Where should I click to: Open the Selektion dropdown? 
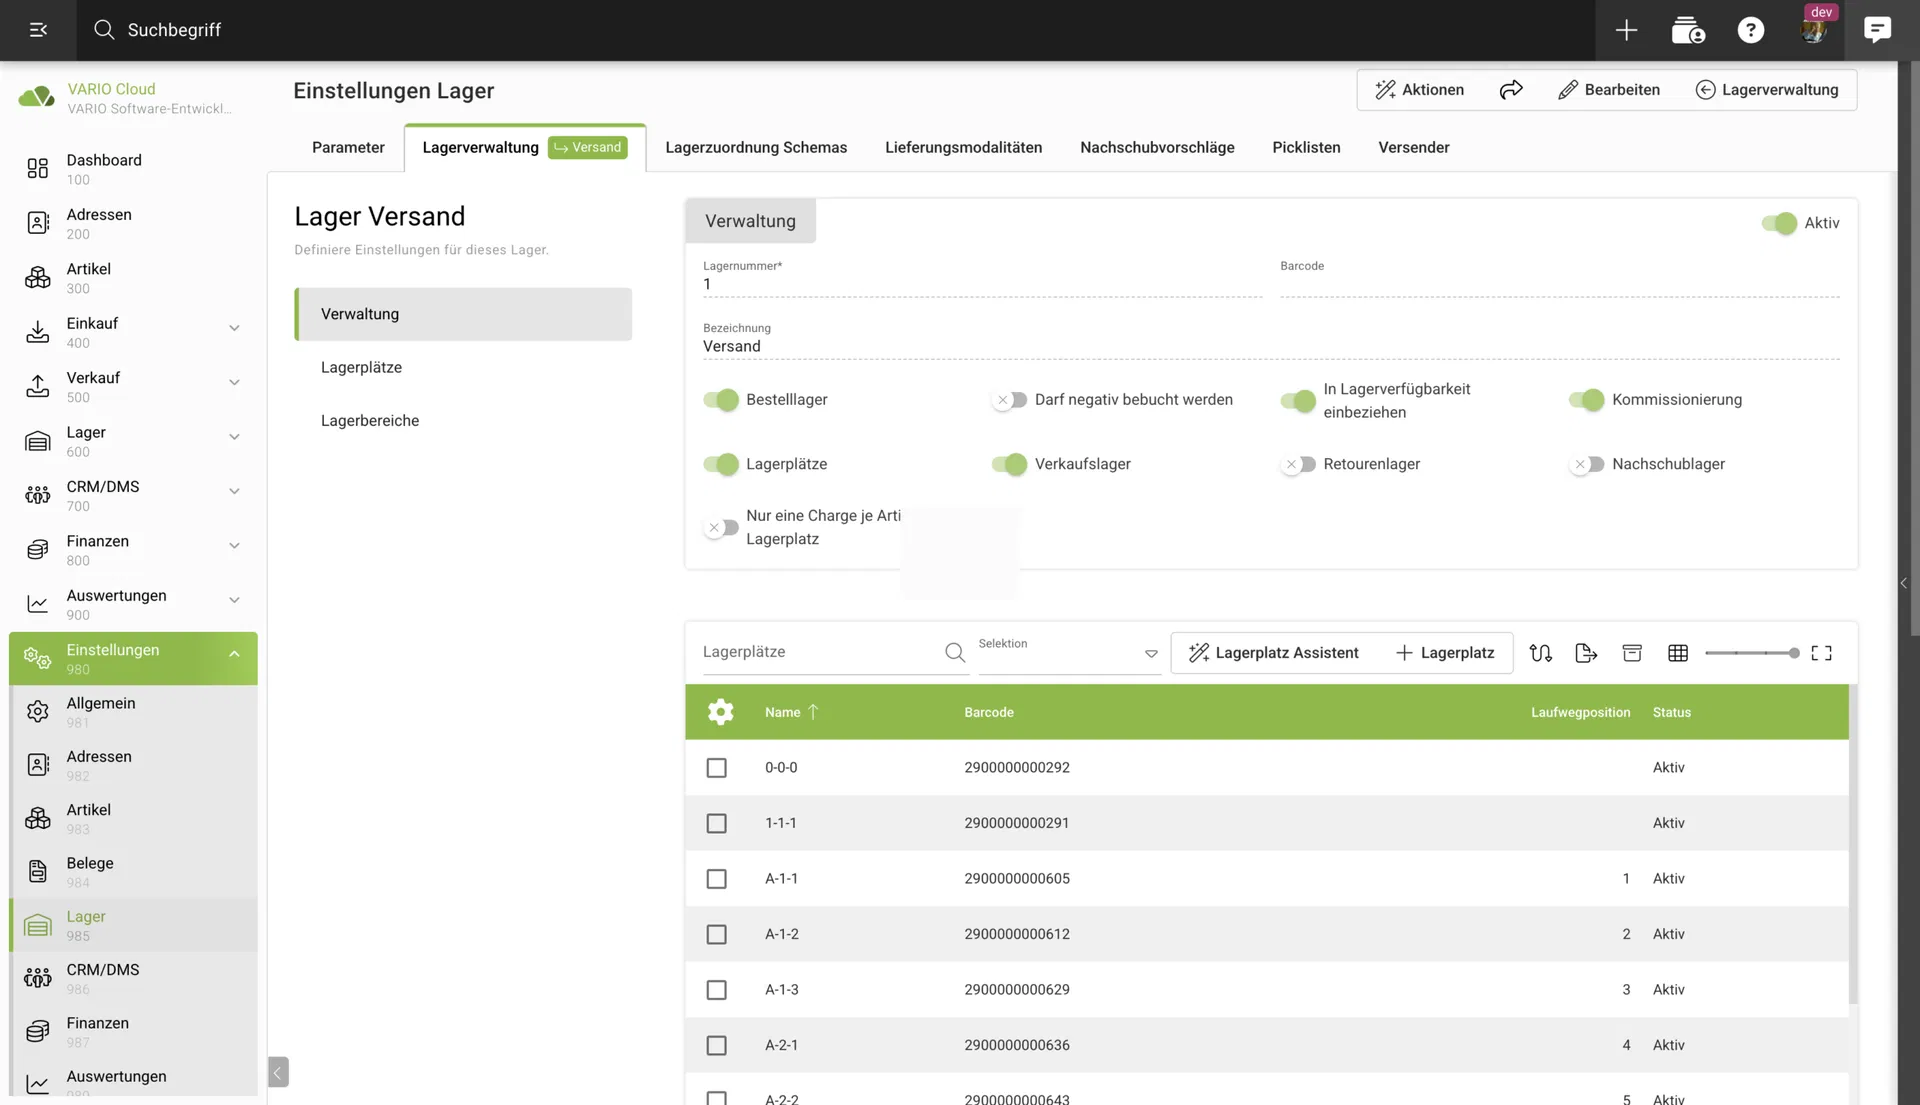point(1150,652)
